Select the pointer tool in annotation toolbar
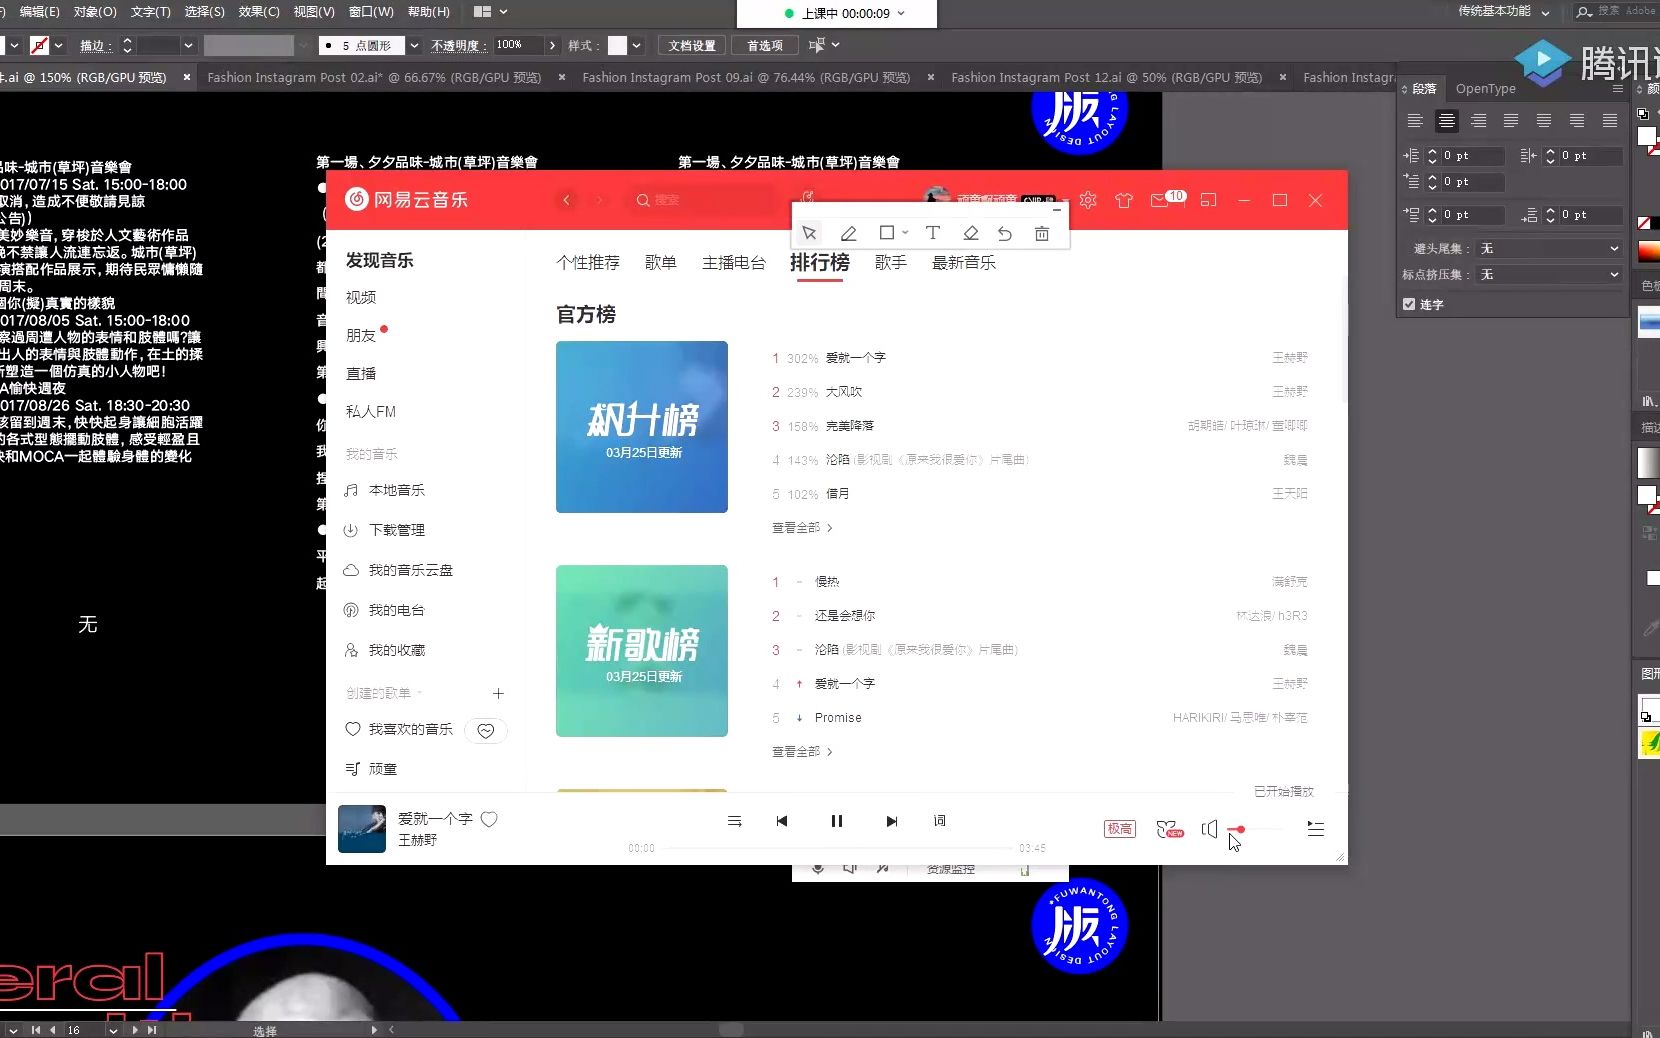The width and height of the screenshot is (1660, 1038). click(x=809, y=233)
